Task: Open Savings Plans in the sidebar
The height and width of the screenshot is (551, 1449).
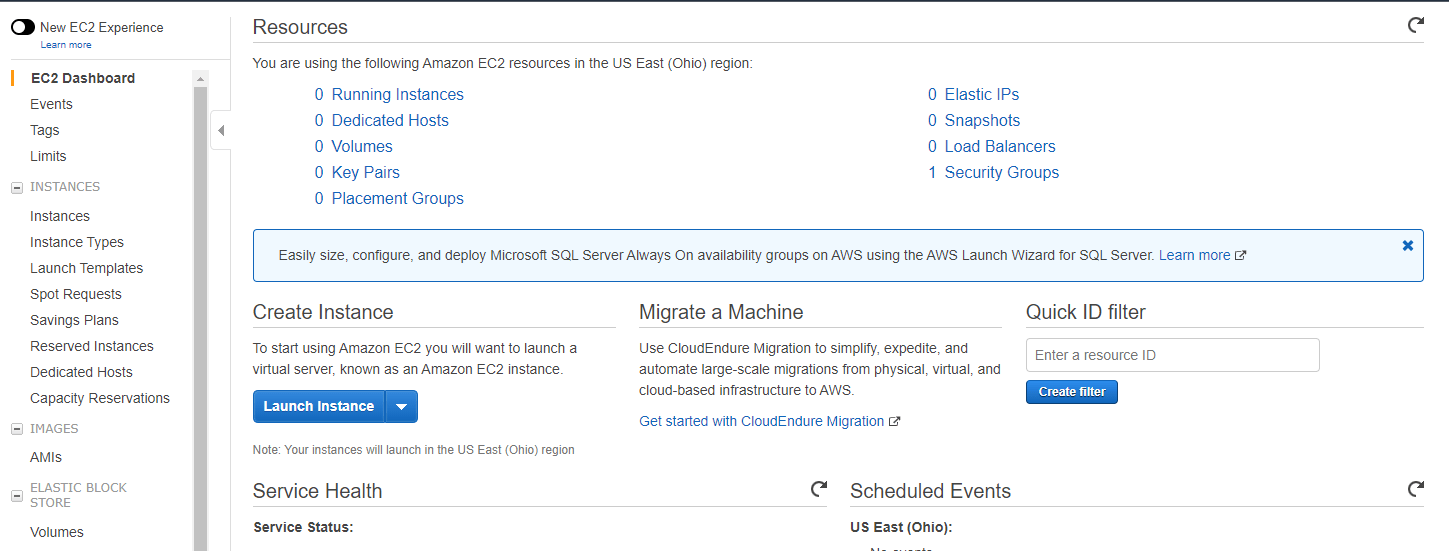Action: click(74, 320)
